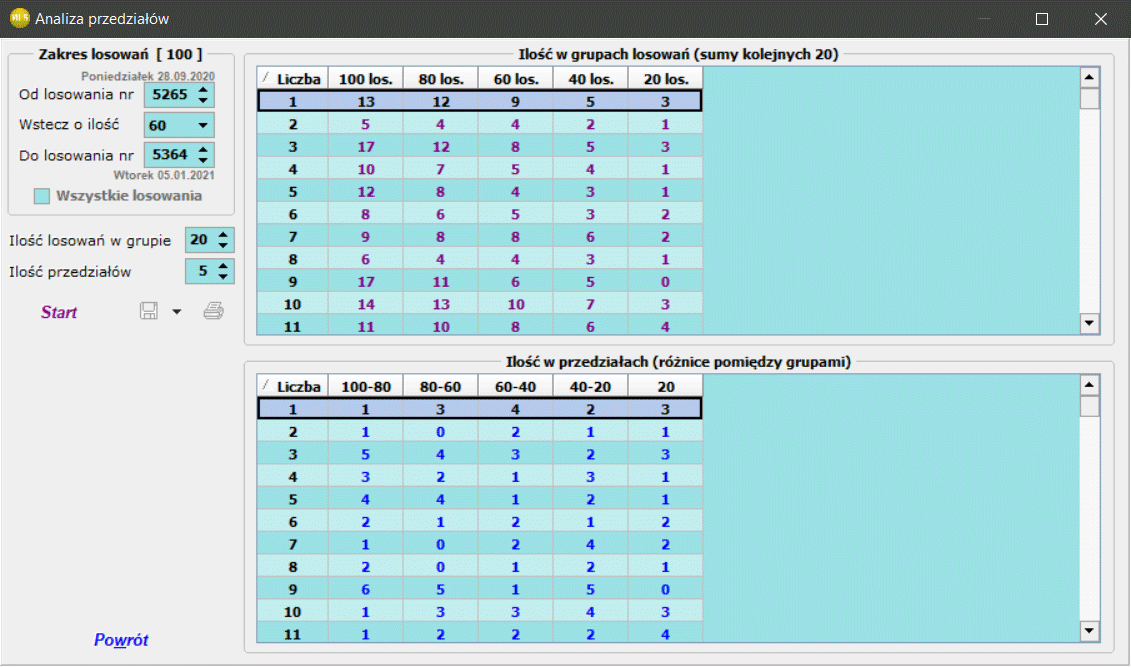Click the 60 los. column header
The height and width of the screenshot is (667, 1131).
point(516,79)
